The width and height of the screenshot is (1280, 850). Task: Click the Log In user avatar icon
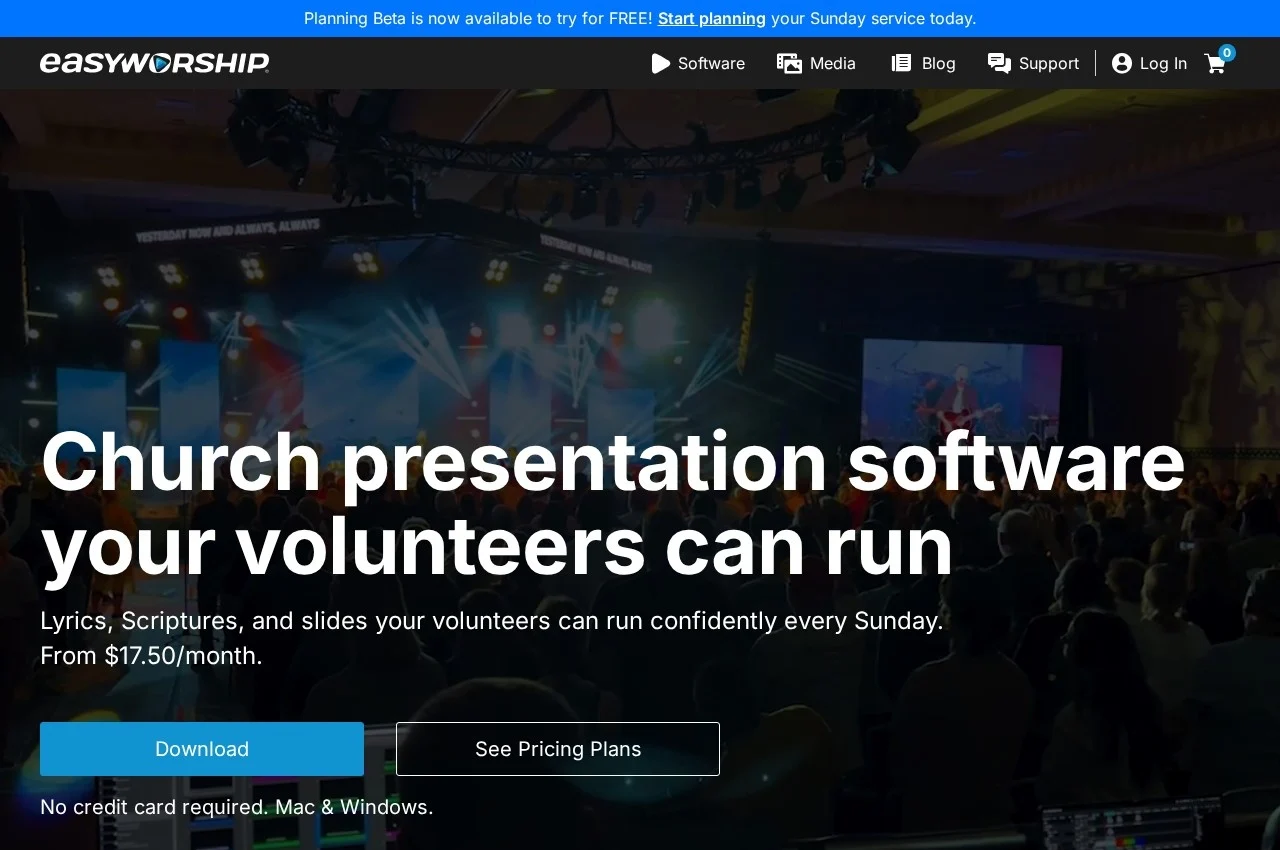[1122, 63]
